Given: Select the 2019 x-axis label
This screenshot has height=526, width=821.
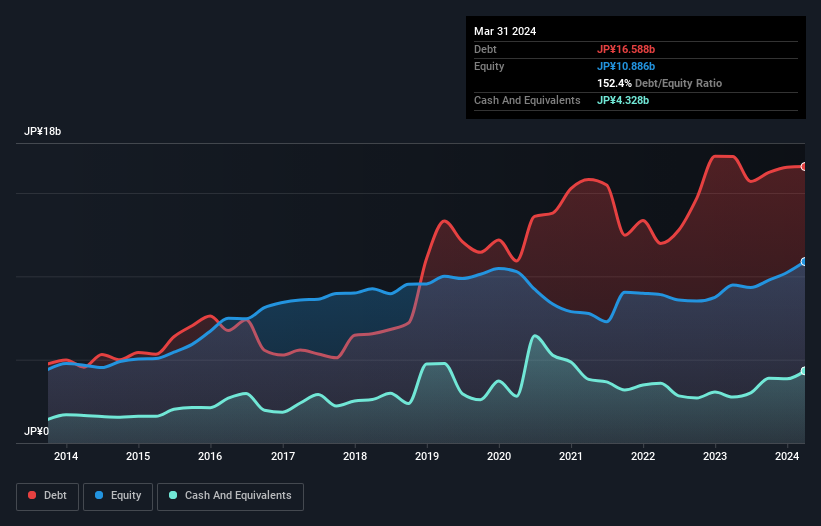Looking at the screenshot, I should click(427, 456).
